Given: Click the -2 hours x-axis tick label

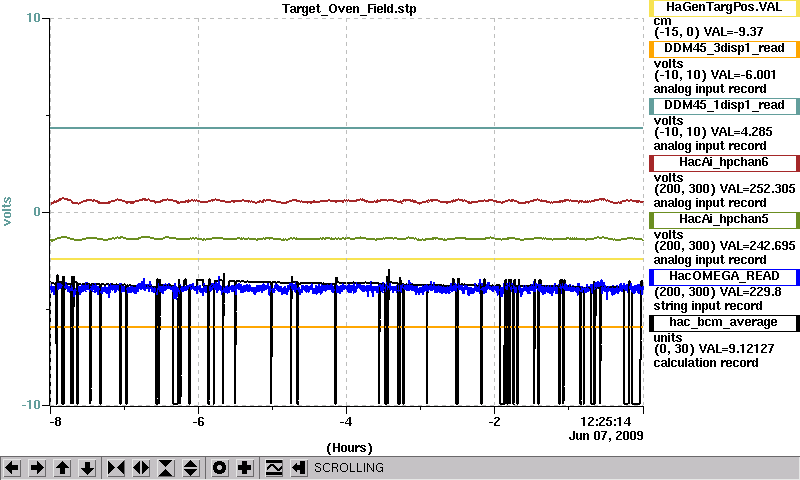Looking at the screenshot, I should point(494,422).
